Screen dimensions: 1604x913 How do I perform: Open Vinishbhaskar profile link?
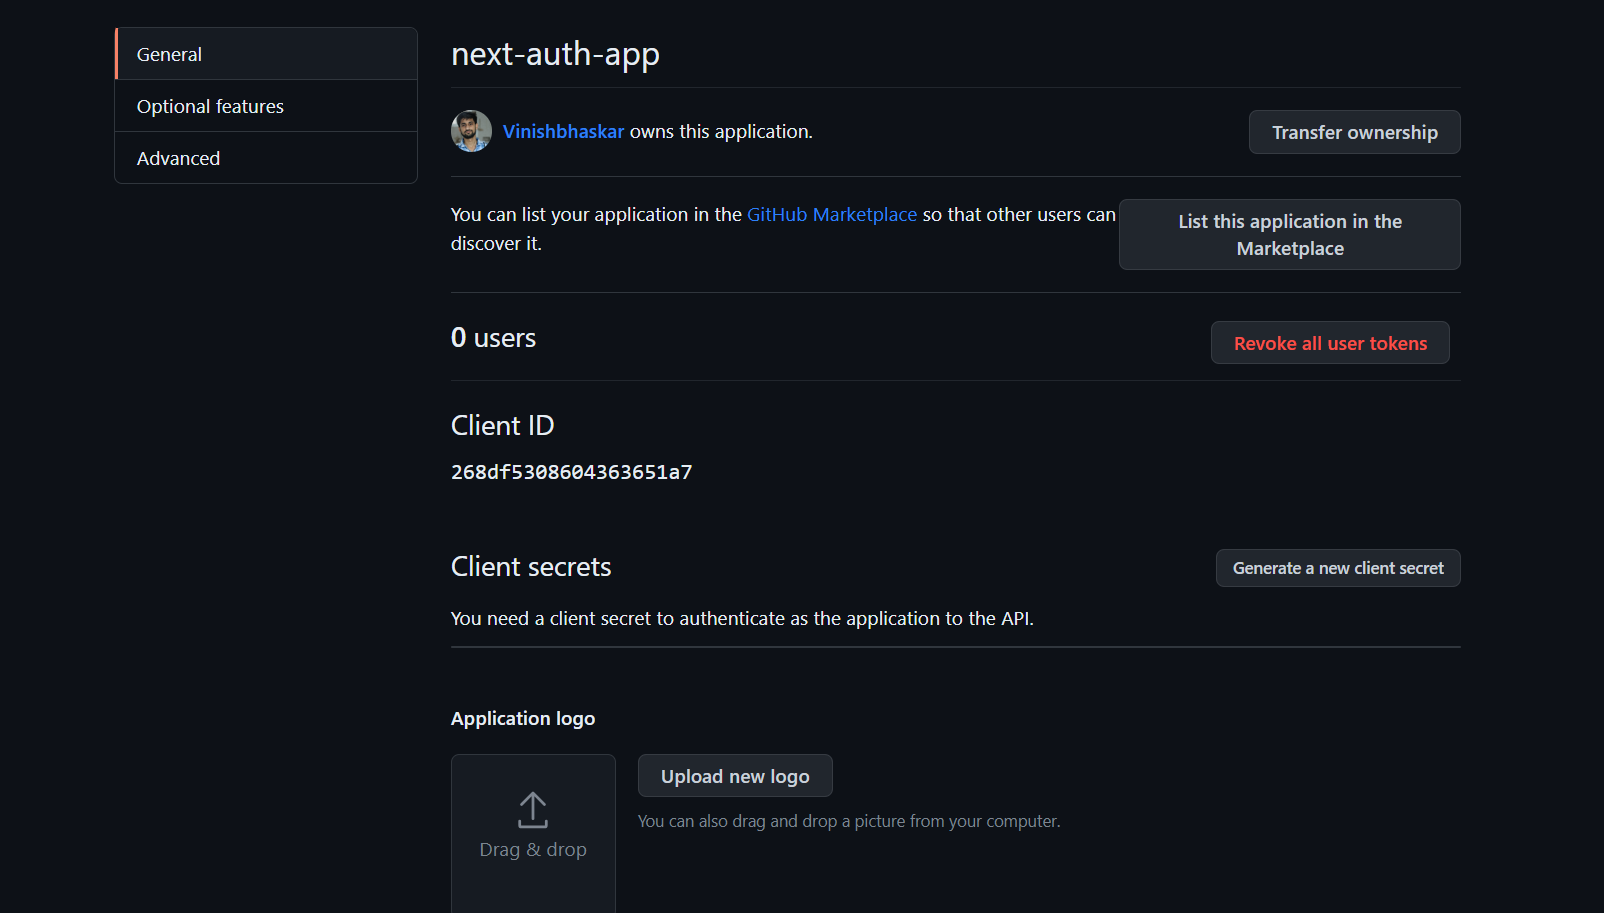563,131
